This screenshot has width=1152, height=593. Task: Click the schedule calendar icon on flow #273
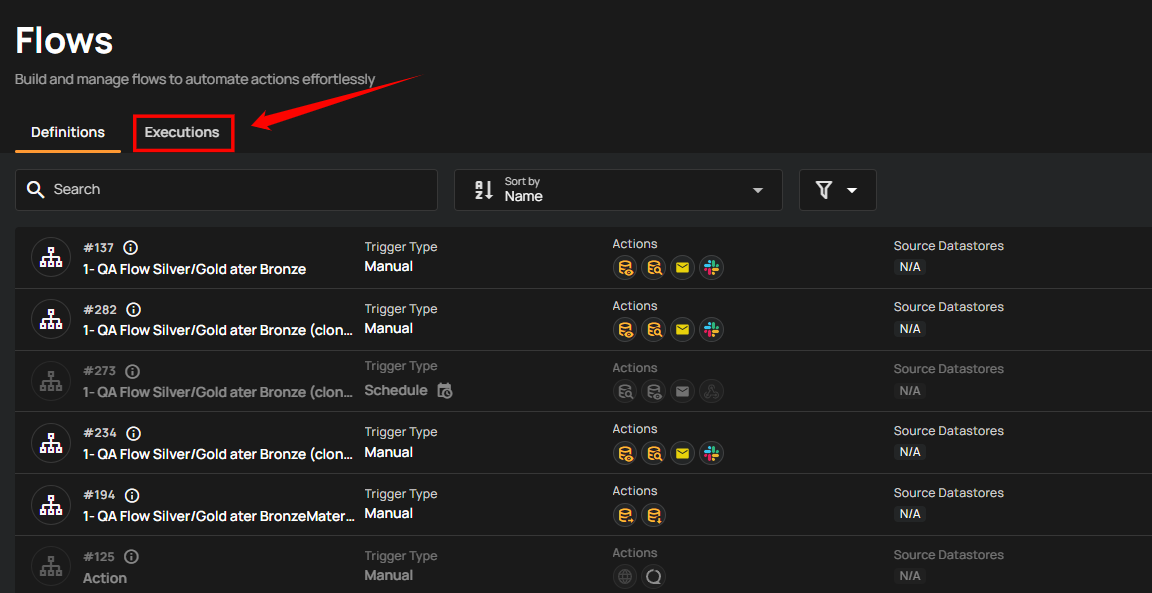(445, 391)
